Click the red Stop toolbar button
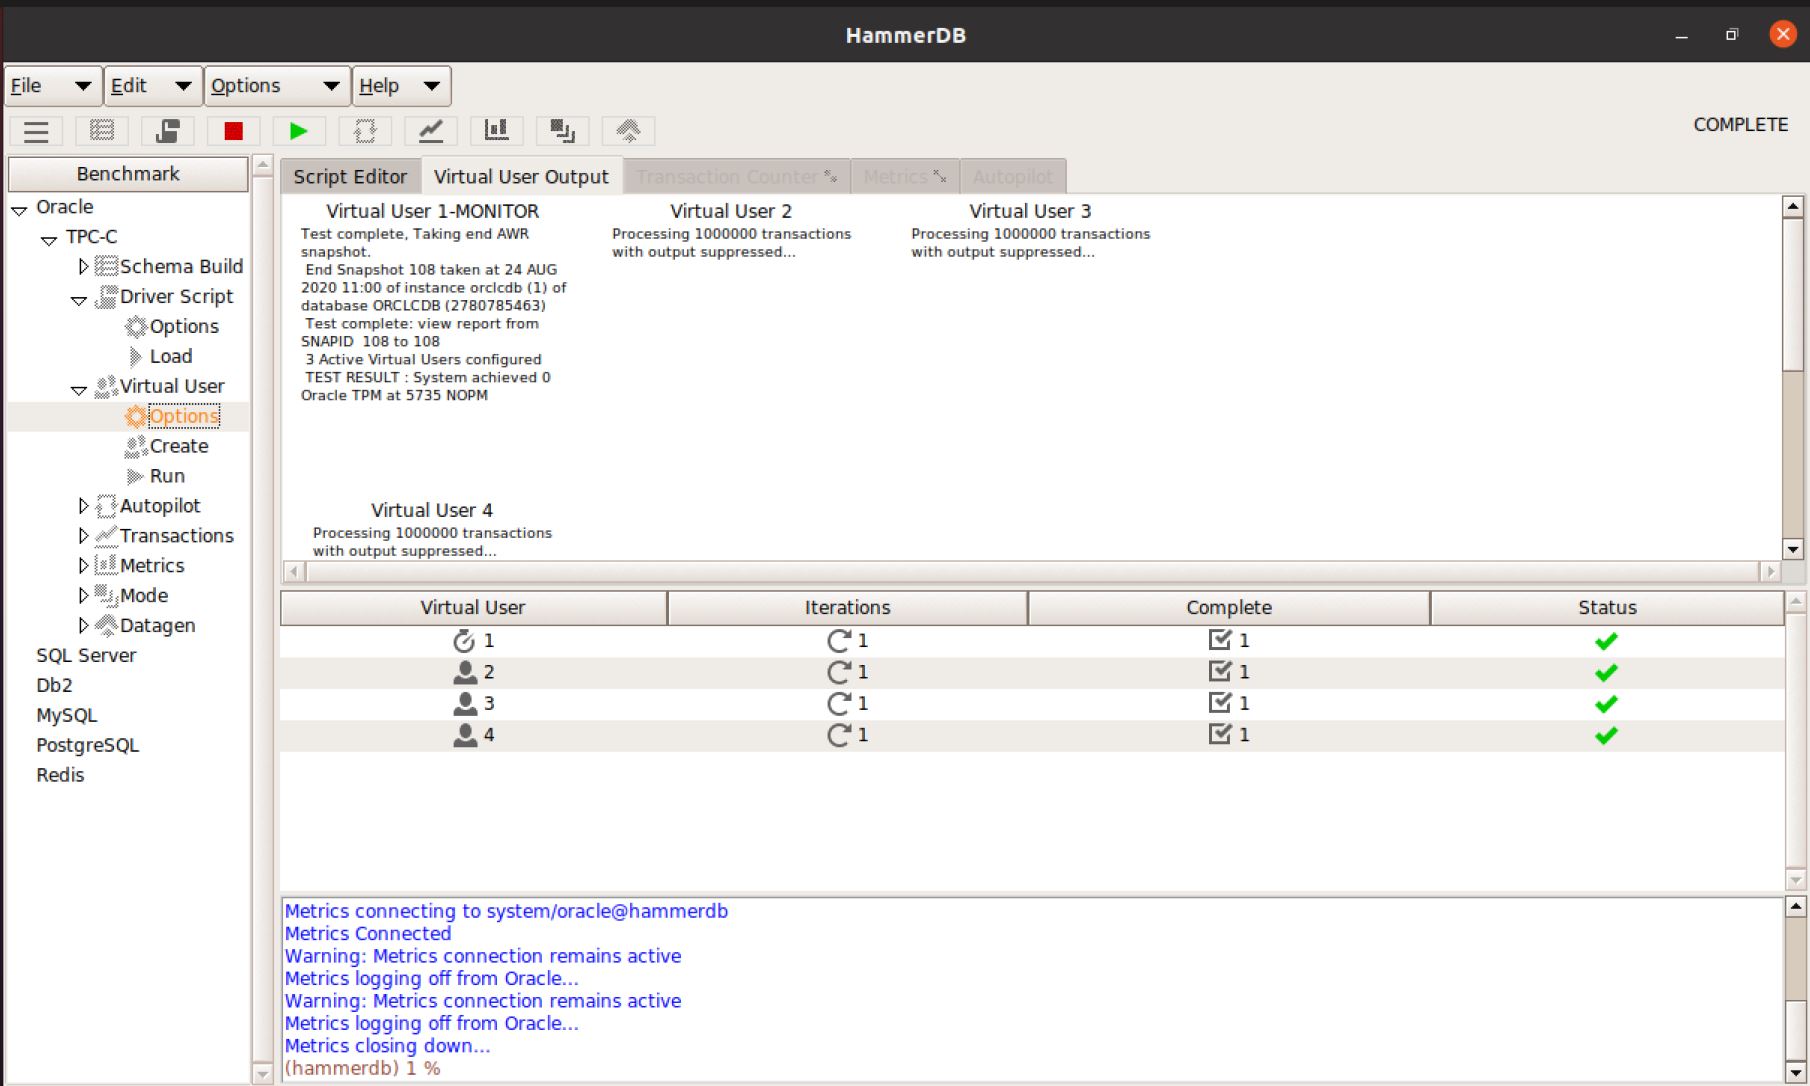Image resolution: width=1810 pixels, height=1086 pixels. 233,131
